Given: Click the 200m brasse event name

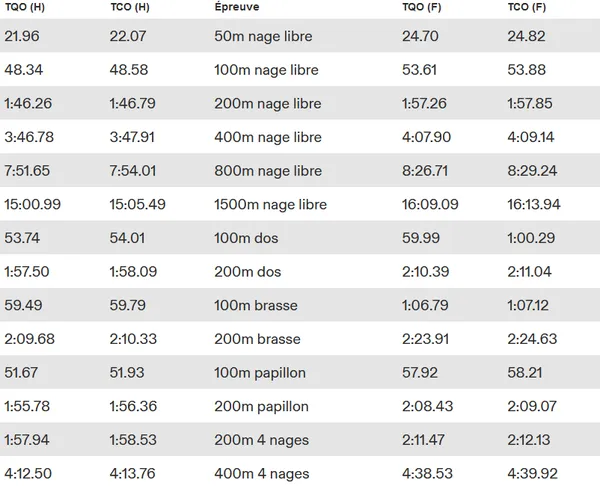Looking at the screenshot, I should (257, 339).
